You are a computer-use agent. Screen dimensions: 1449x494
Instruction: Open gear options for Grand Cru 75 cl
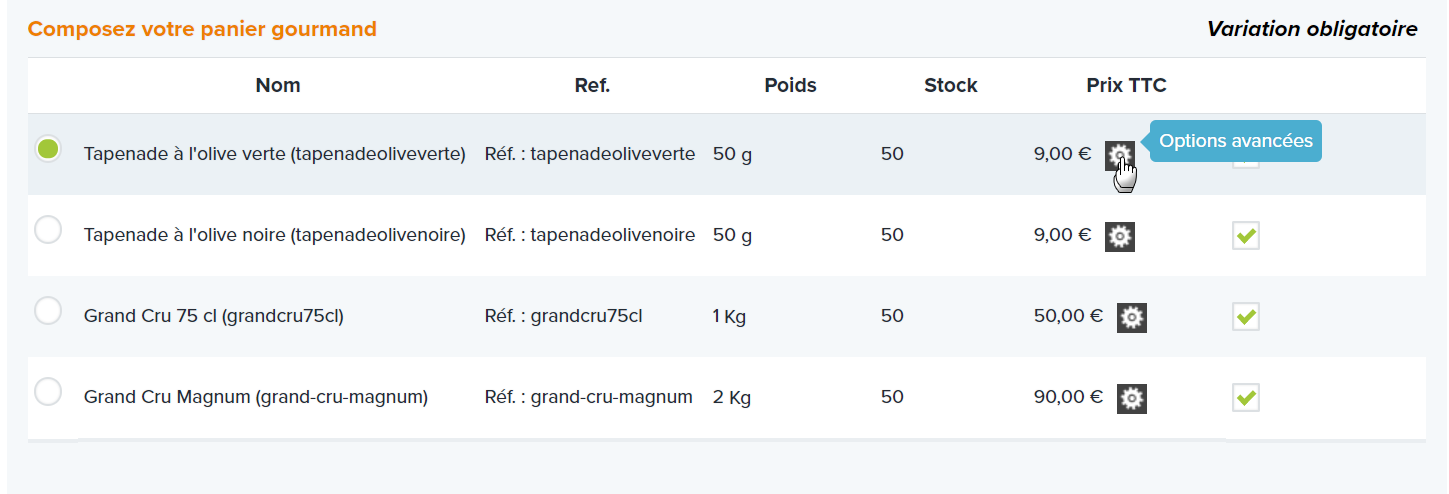(1132, 317)
